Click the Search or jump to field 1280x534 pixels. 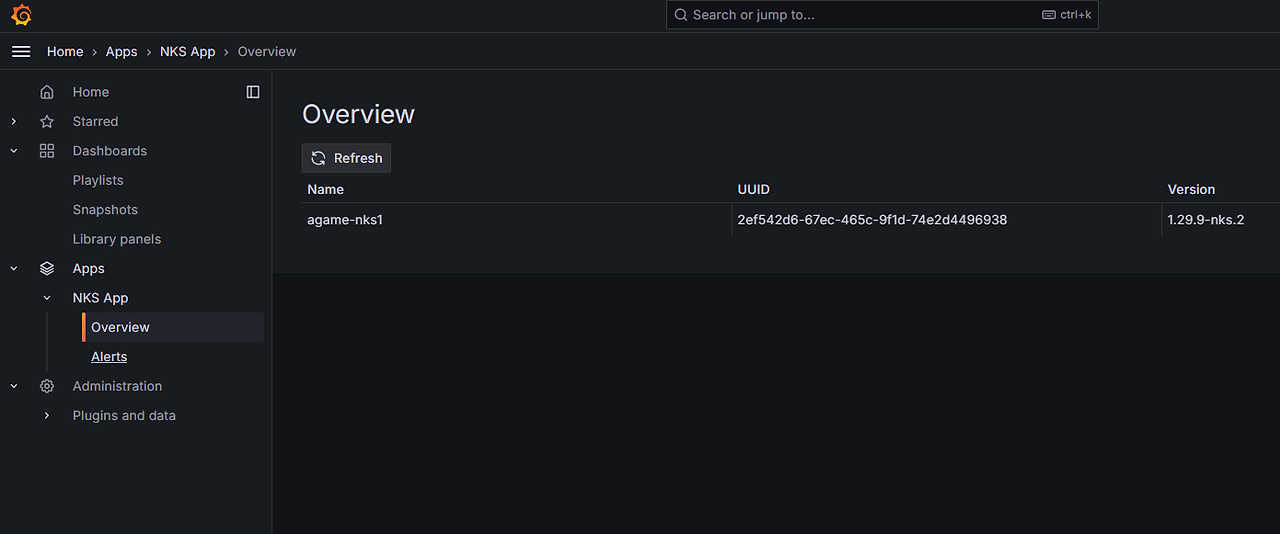(882, 15)
